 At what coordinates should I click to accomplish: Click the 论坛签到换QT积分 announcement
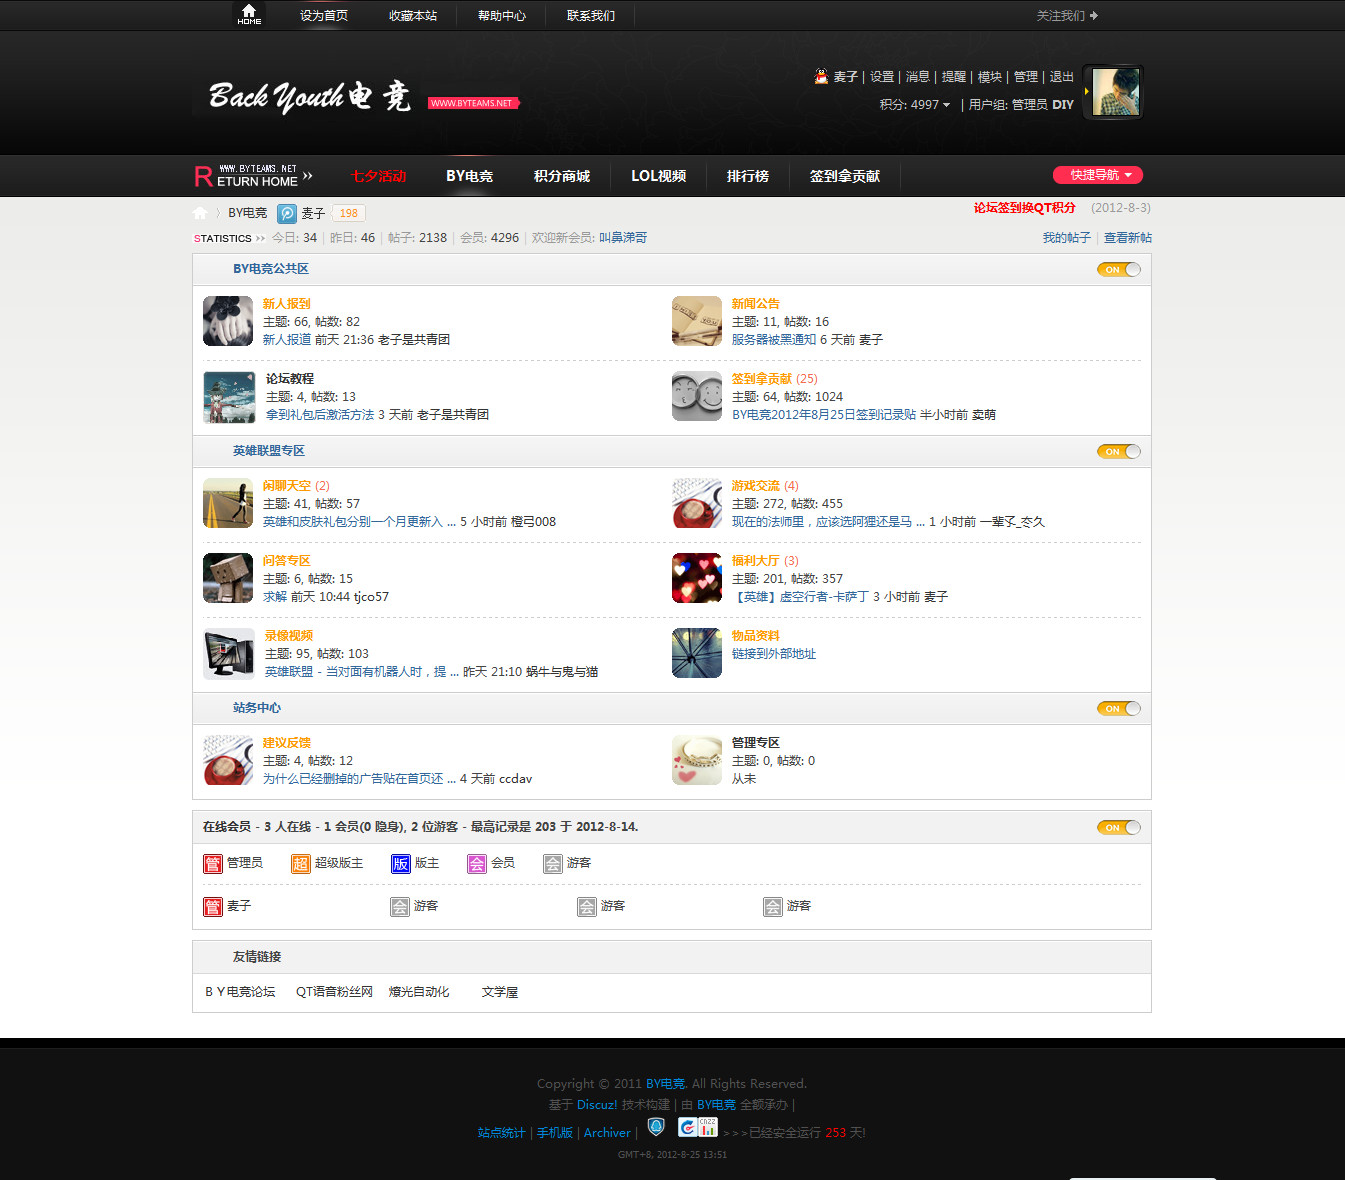pos(1025,208)
